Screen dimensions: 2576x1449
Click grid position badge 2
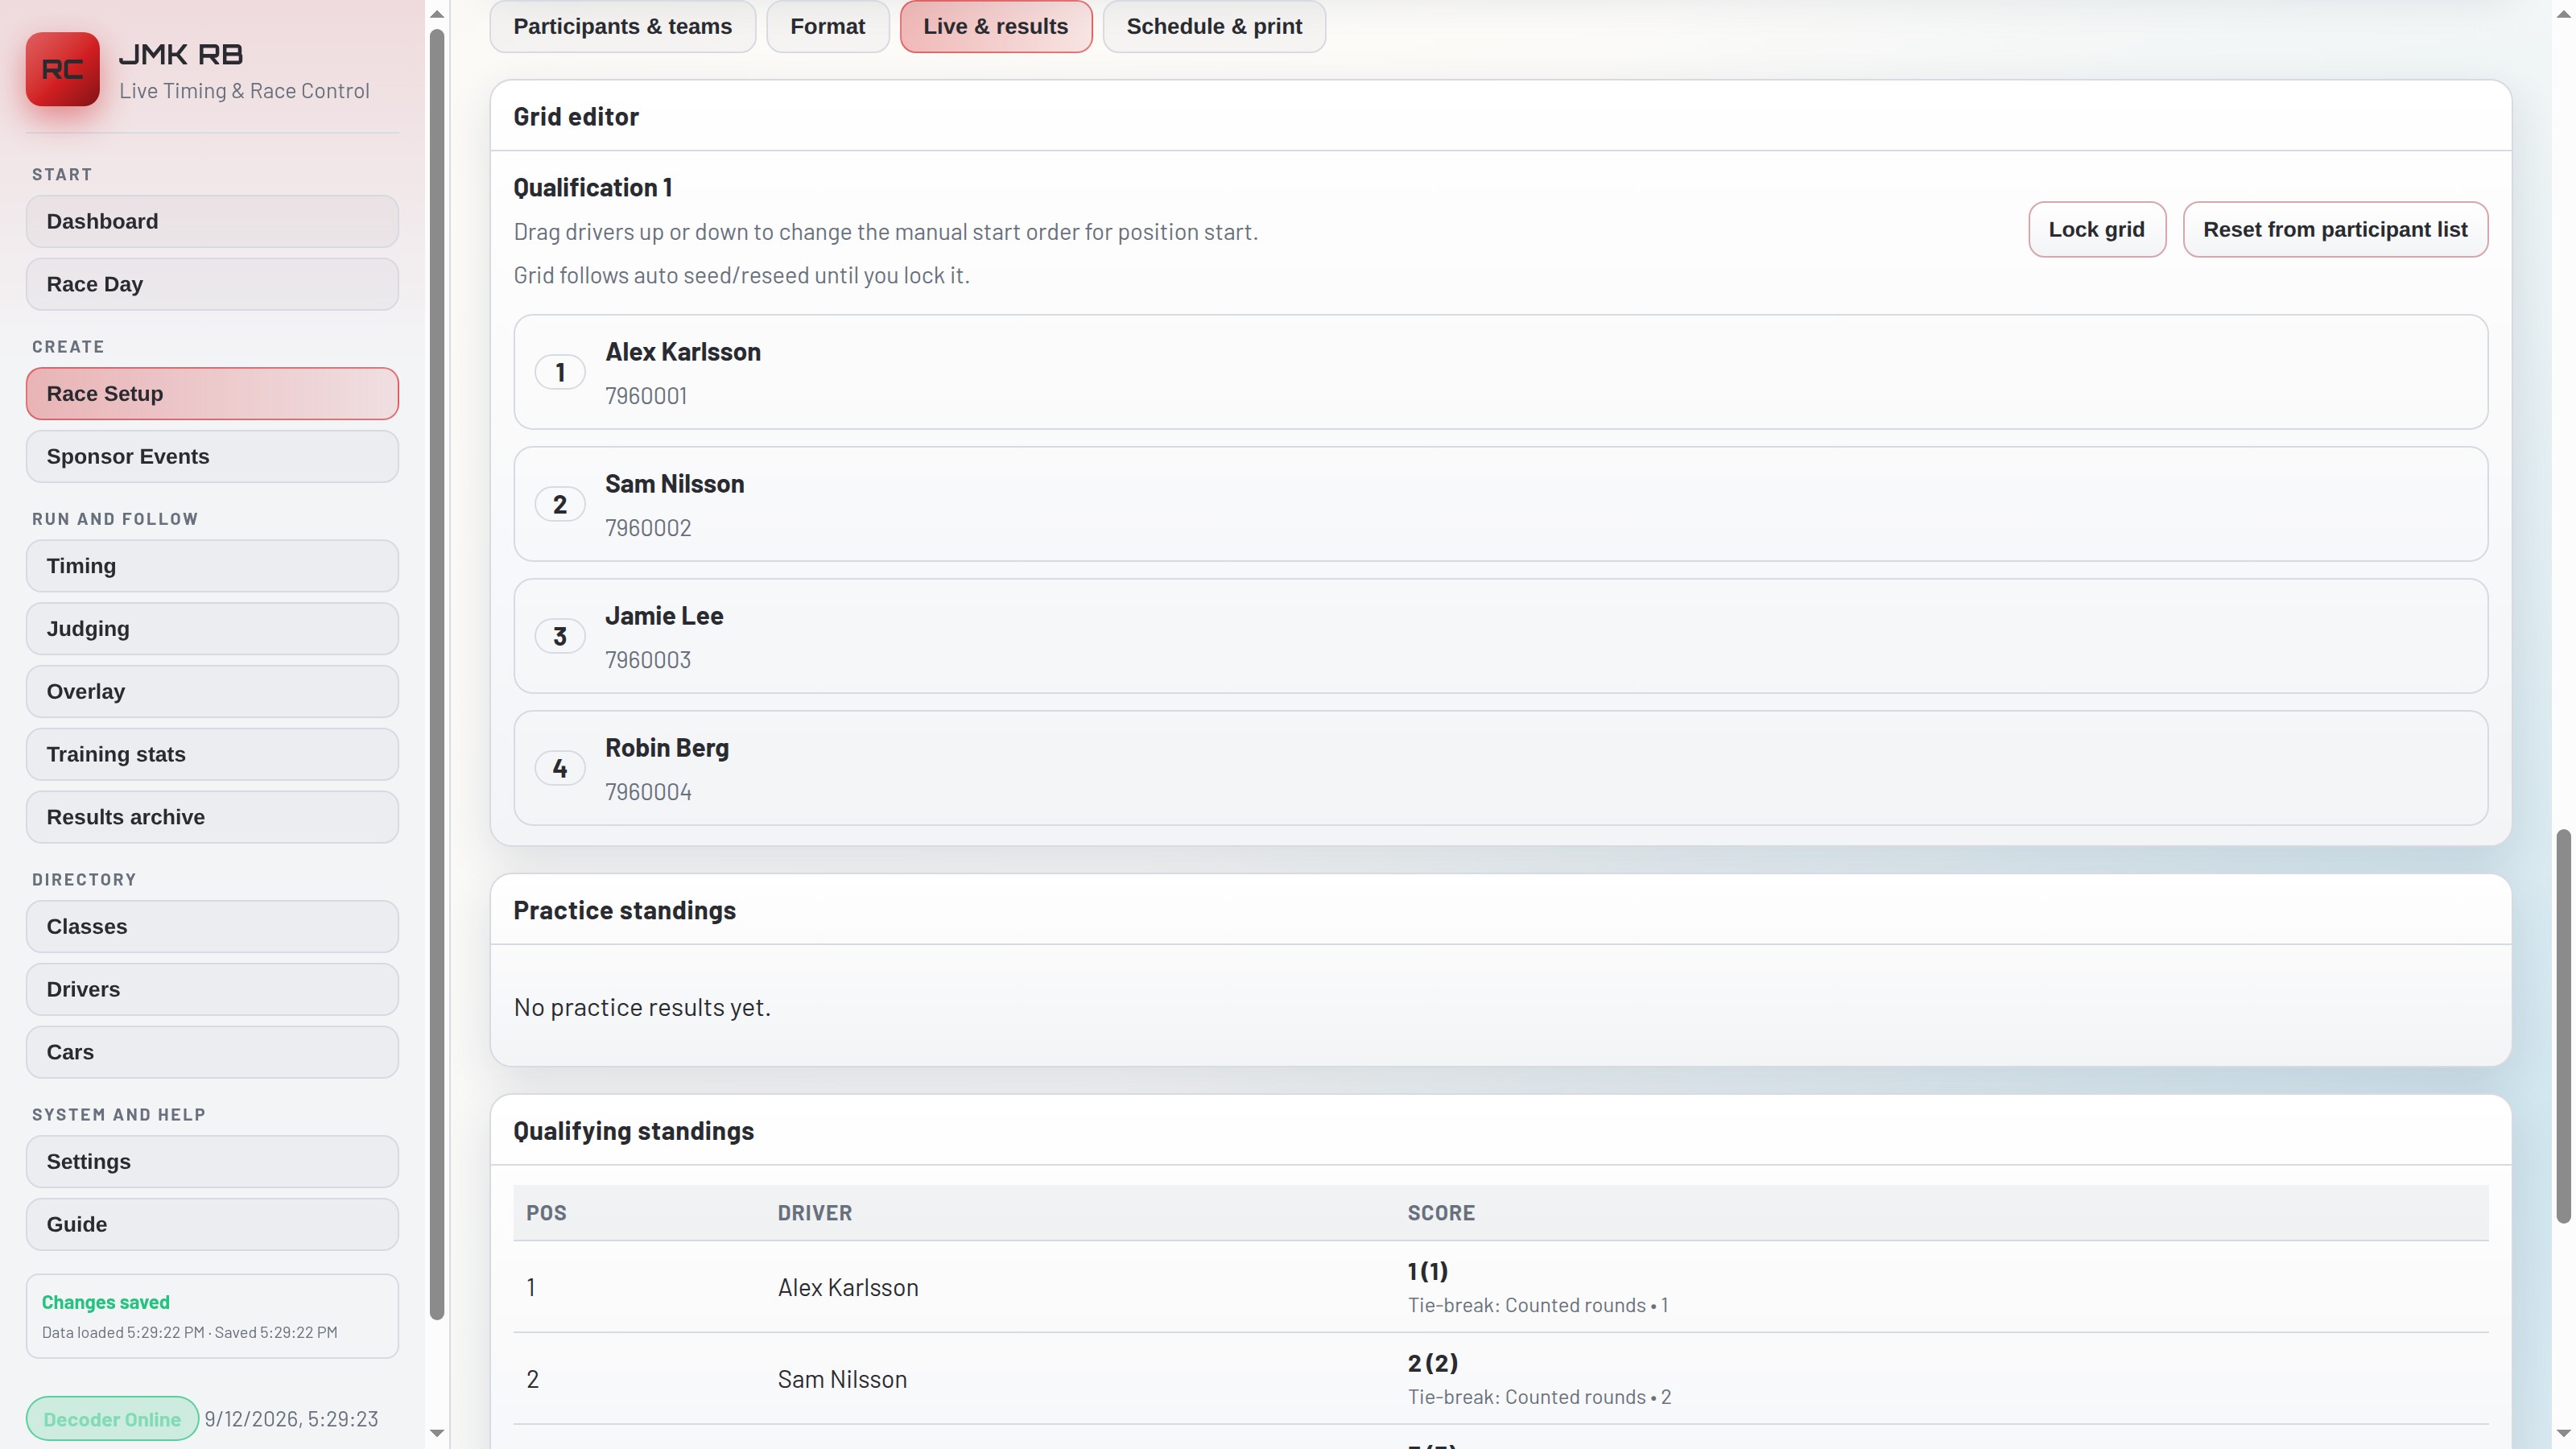[560, 504]
